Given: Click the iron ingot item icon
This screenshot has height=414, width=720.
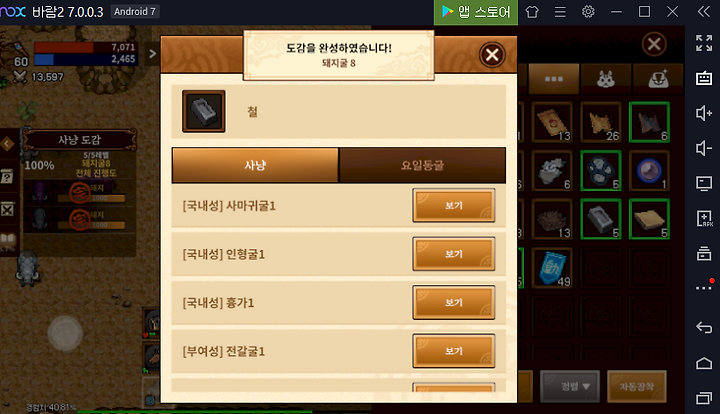Looking at the screenshot, I should [204, 111].
